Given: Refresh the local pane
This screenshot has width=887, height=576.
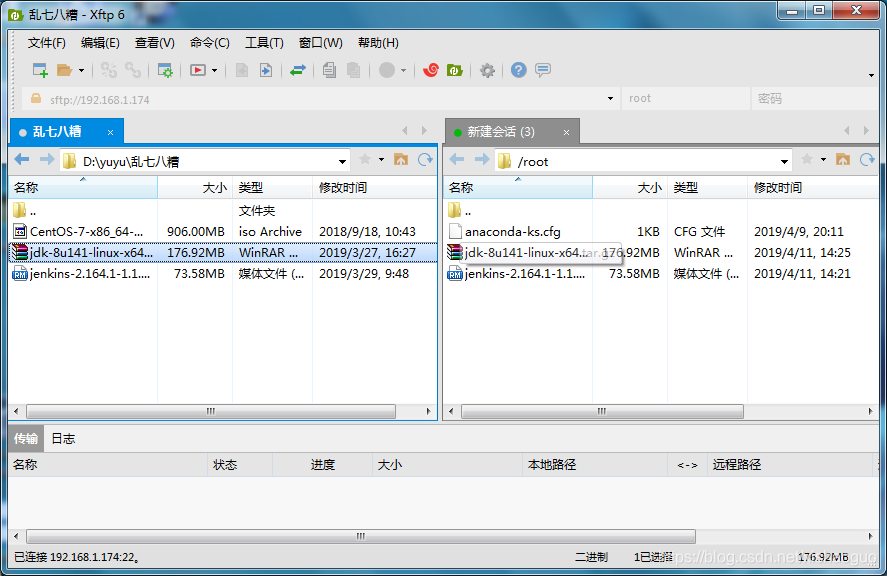Looking at the screenshot, I should pos(425,160).
